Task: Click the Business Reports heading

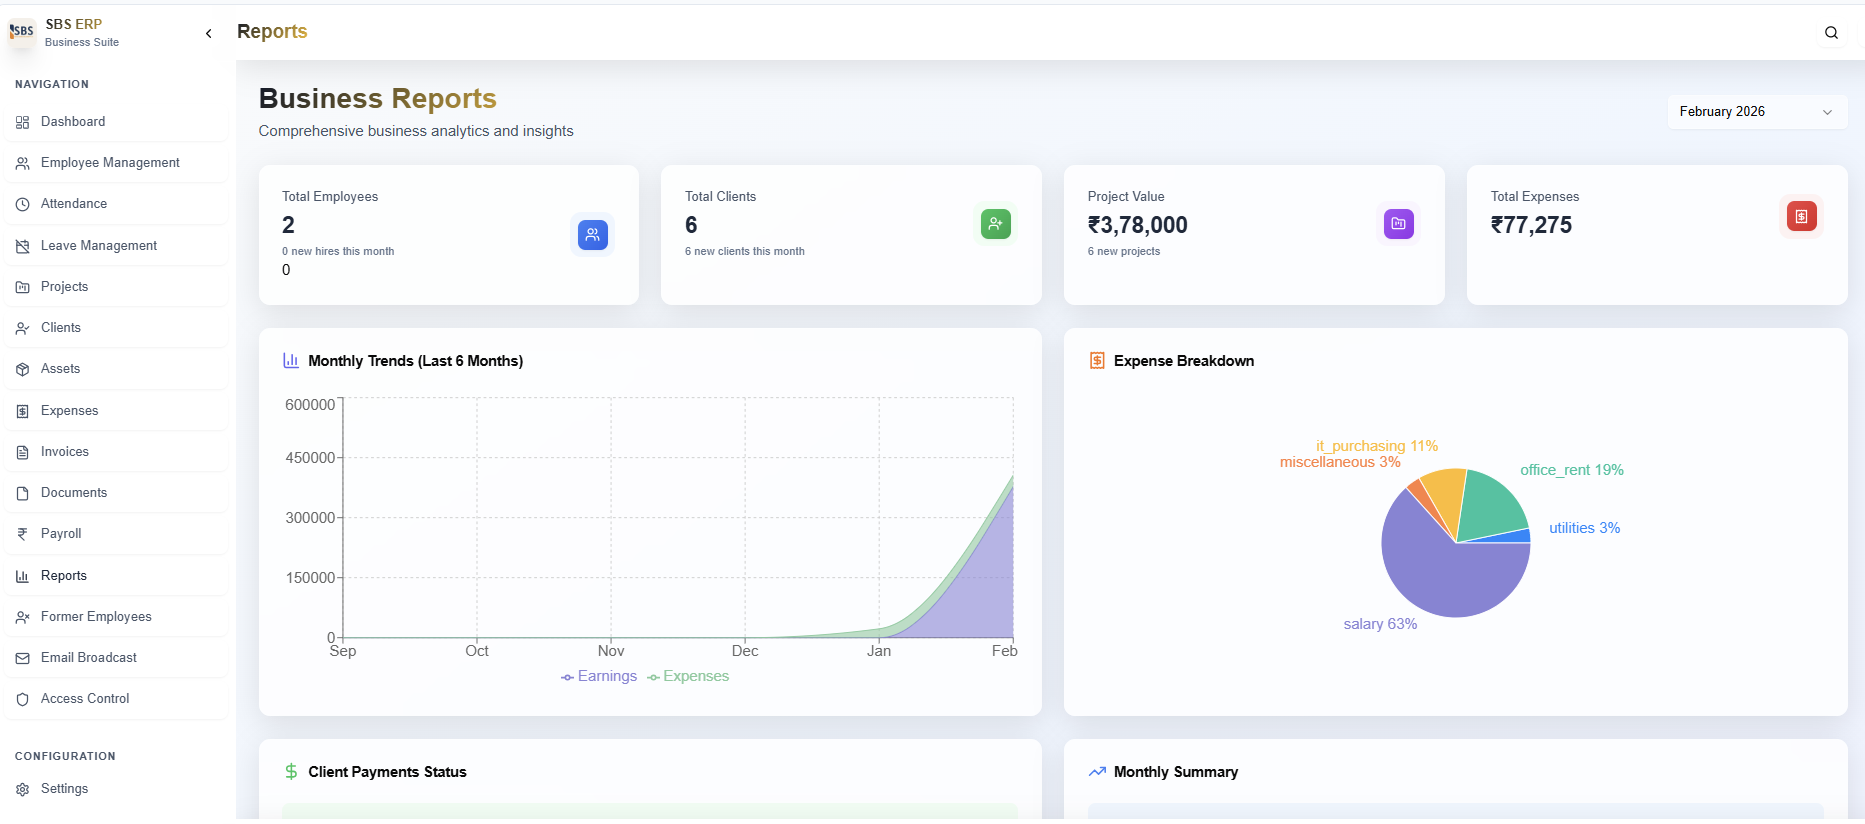Action: point(378,98)
